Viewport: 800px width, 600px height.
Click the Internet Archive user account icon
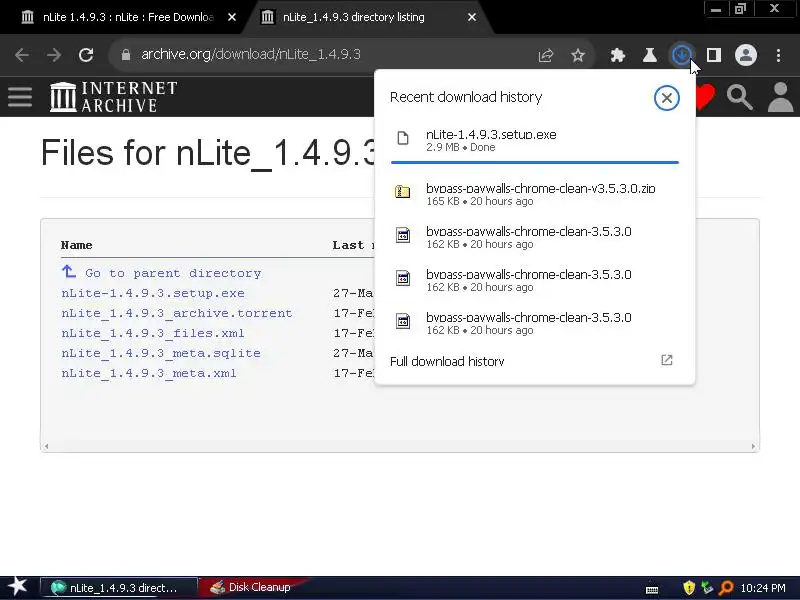click(x=781, y=97)
